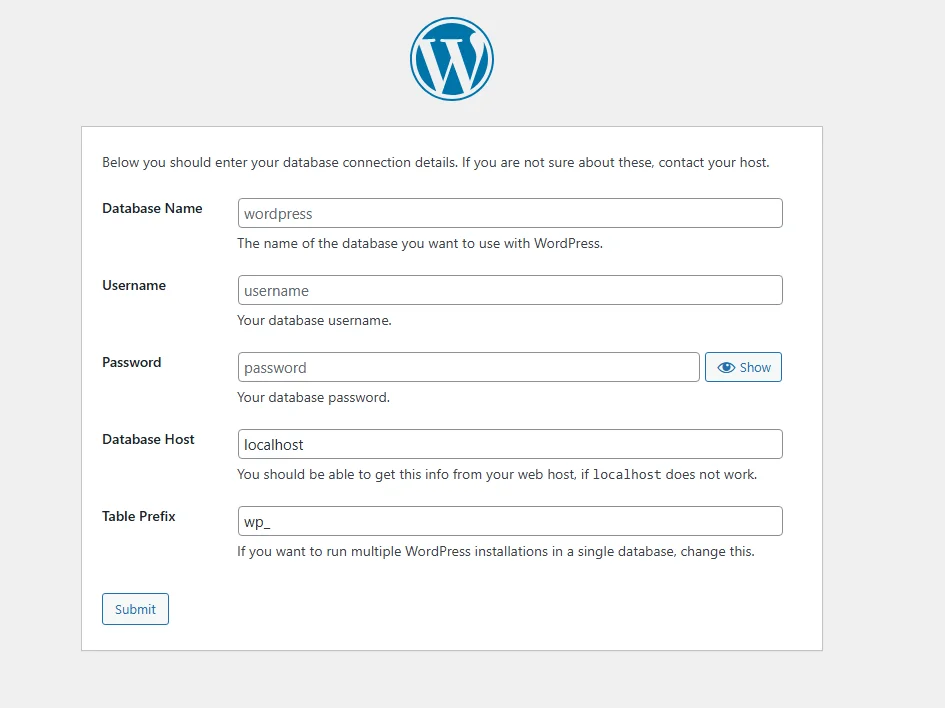Click the Table Prefix label
The height and width of the screenshot is (708, 945).
(x=138, y=516)
